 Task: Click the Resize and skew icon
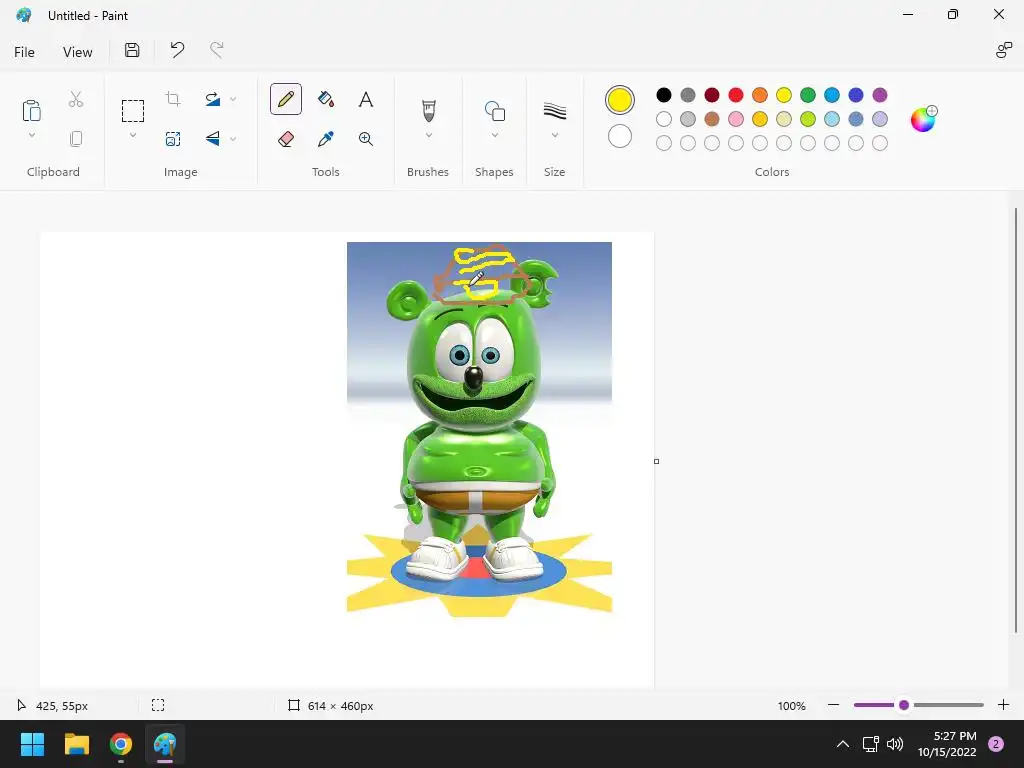point(173,138)
